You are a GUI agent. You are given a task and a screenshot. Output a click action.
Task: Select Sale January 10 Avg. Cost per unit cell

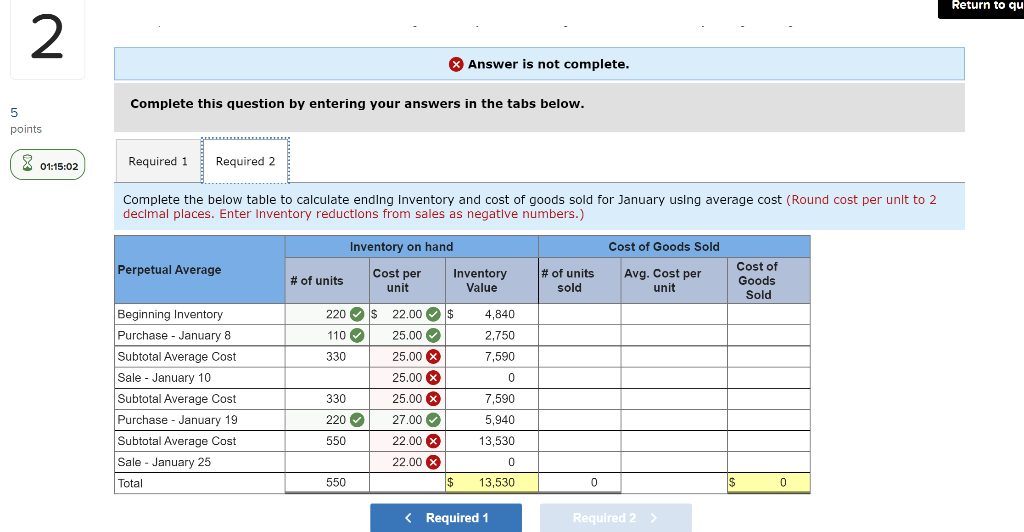674,377
